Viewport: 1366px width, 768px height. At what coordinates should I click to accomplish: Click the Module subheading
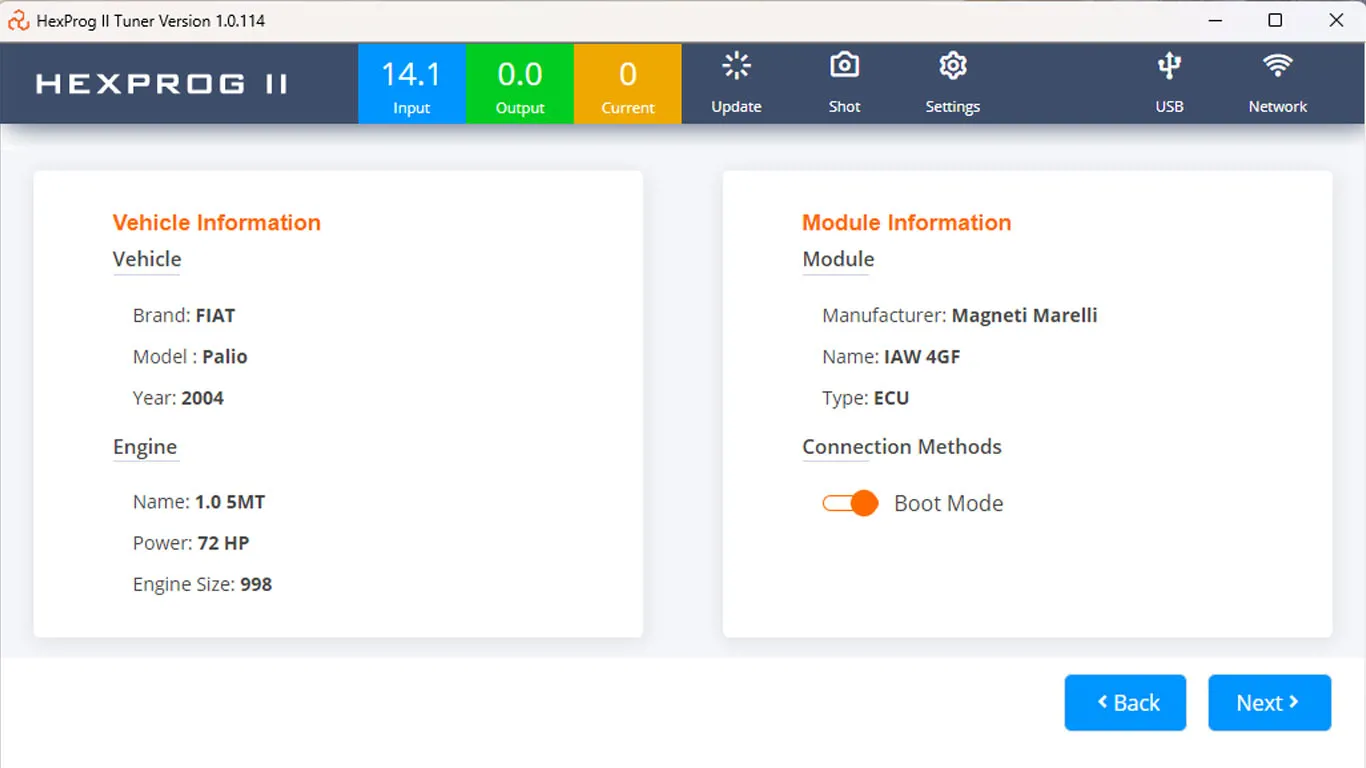(838, 259)
